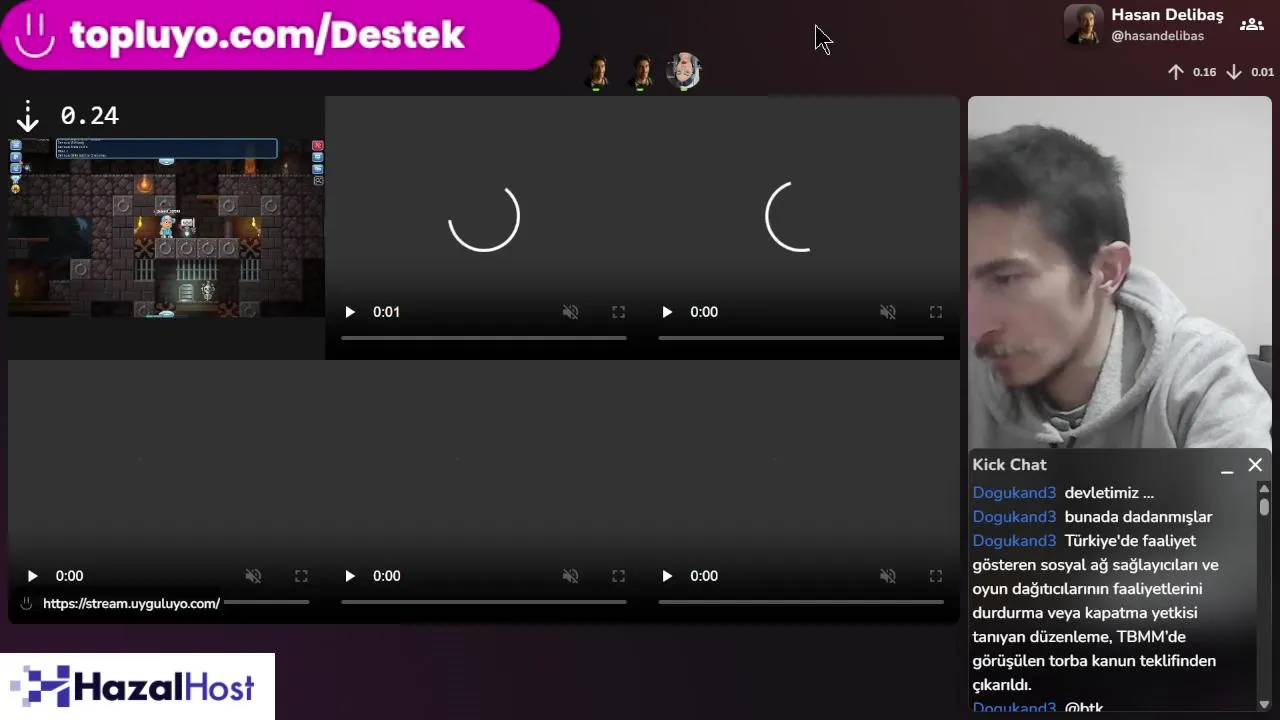Open Dogukand3 beside 'devletimiz ...'
This screenshot has width=1280, height=720.
(1014, 493)
